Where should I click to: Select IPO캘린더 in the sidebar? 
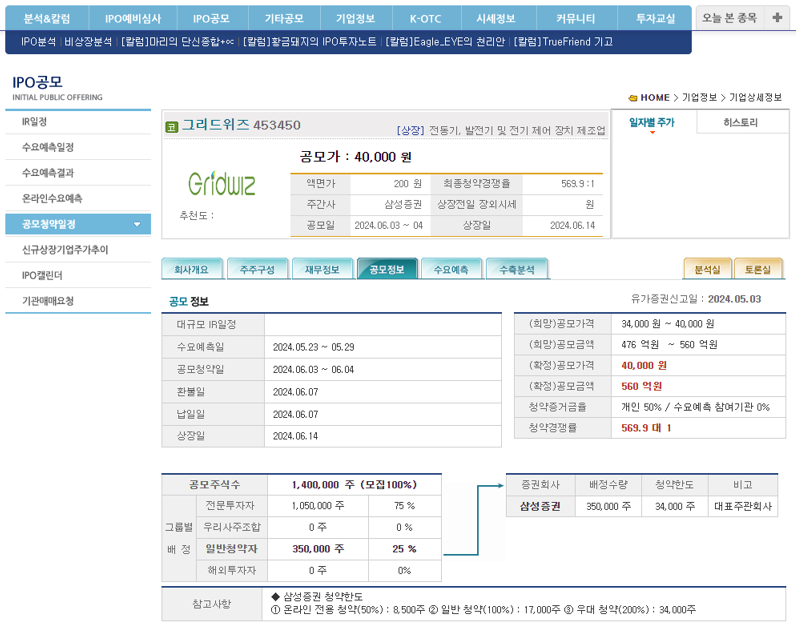click(78, 275)
